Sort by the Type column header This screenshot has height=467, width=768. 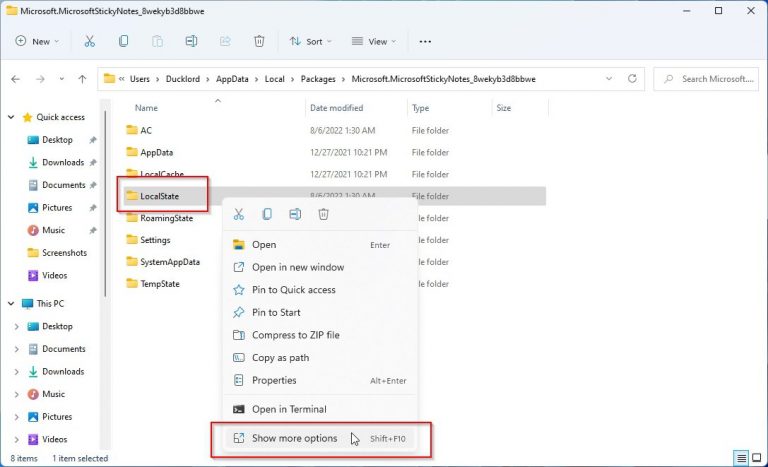point(420,108)
